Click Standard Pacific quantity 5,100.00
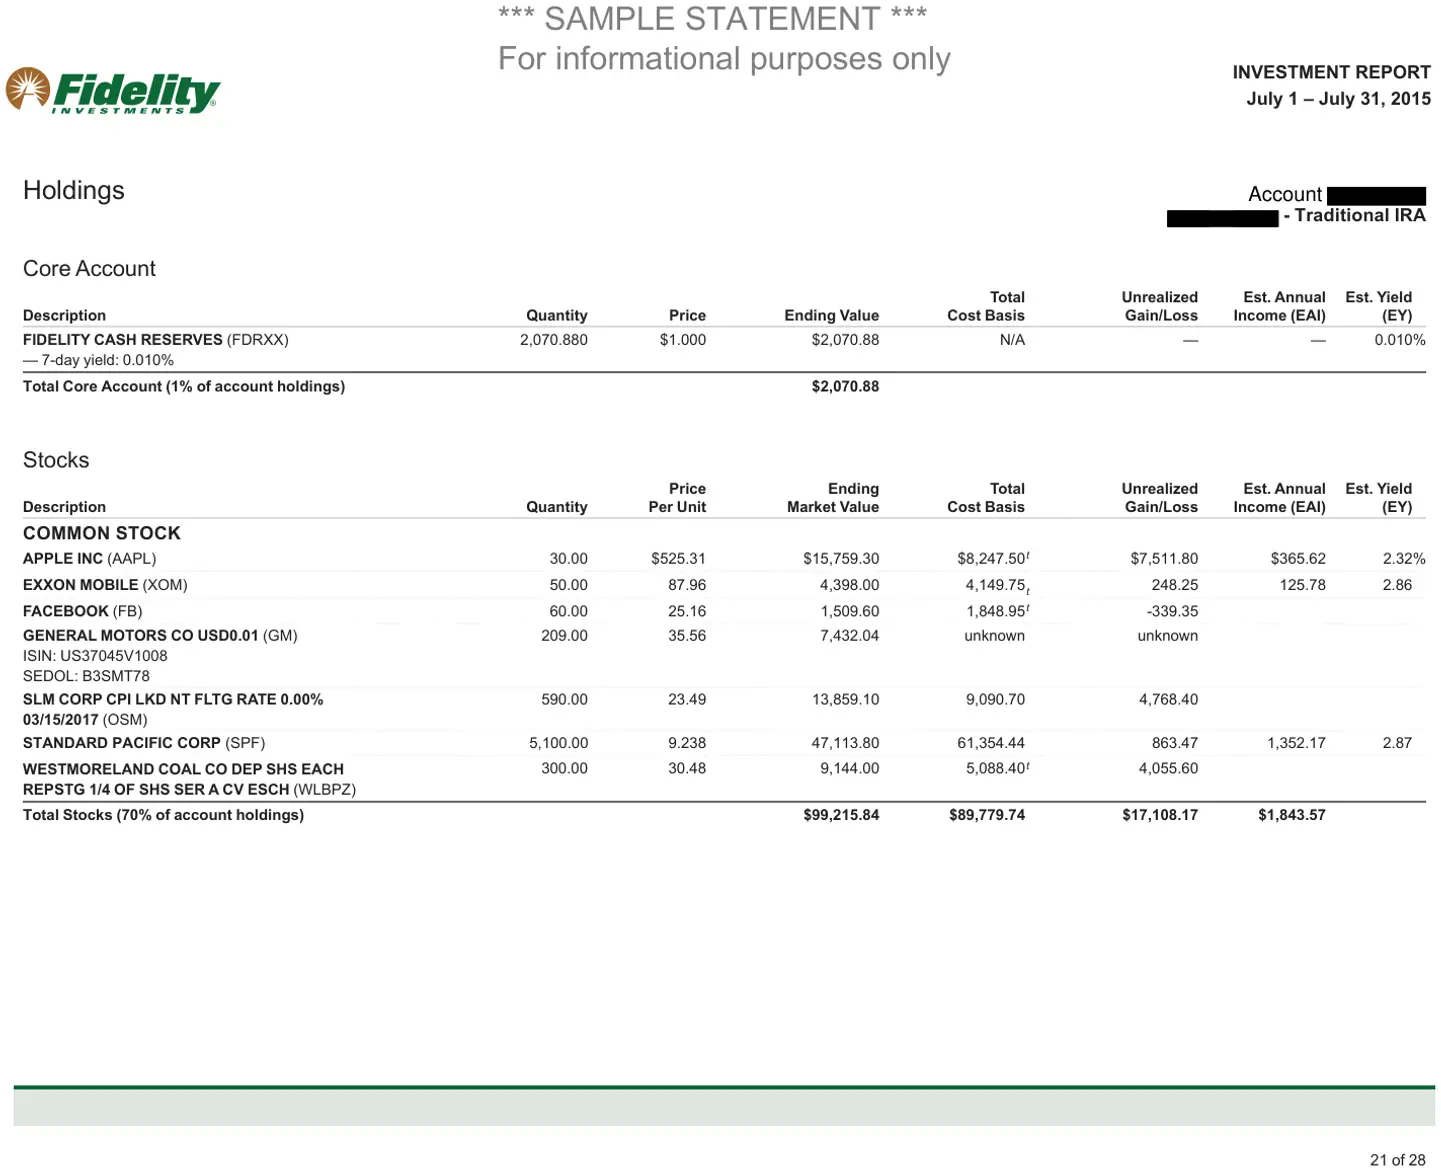This screenshot has width=1441, height=1172. pos(558,743)
